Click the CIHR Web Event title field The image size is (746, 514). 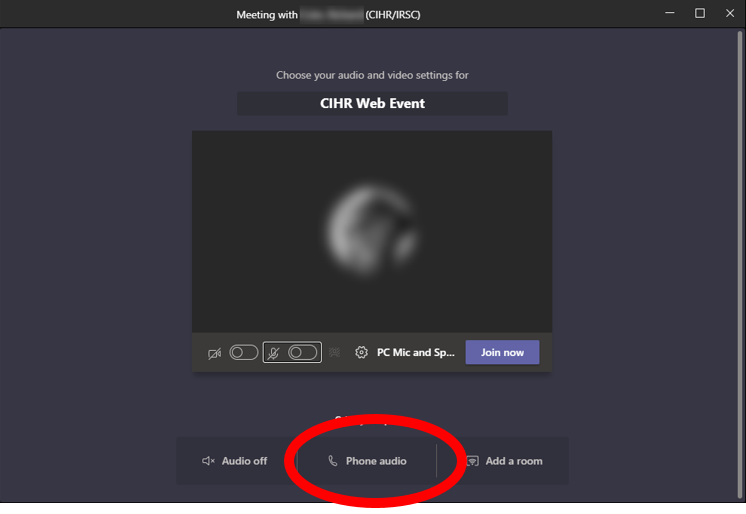pyautogui.click(x=372, y=103)
